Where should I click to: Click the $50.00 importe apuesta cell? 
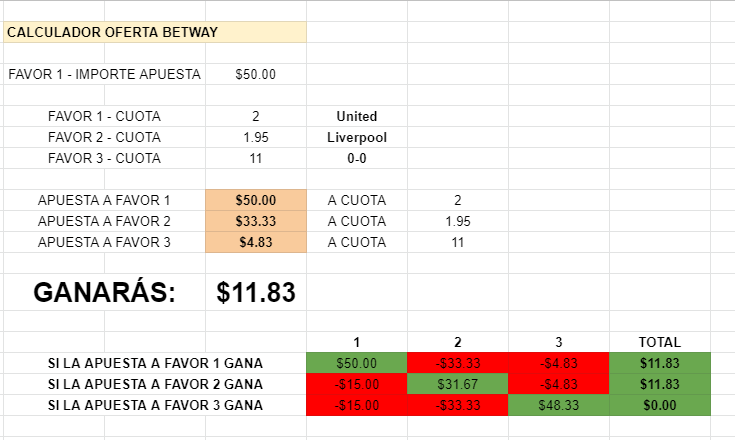click(256, 74)
